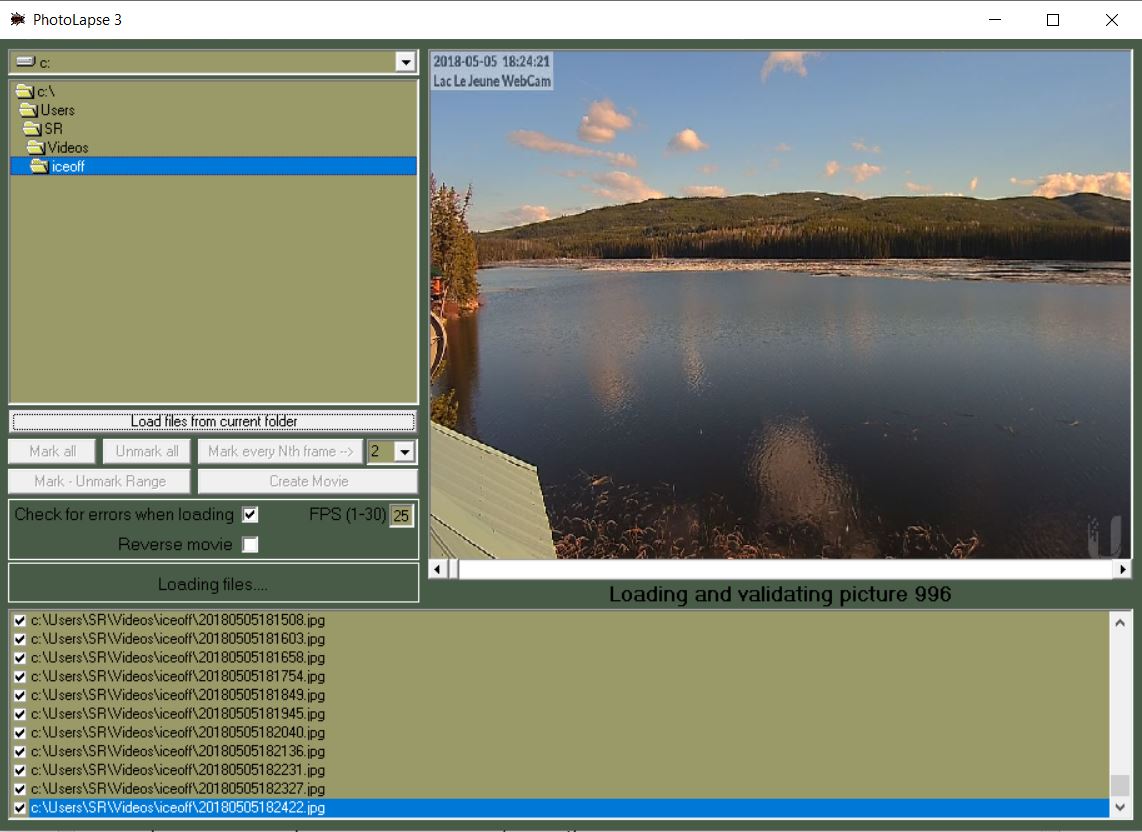Disable Check for errors when loading
Screen dimensions: 1142x832
click(251, 514)
